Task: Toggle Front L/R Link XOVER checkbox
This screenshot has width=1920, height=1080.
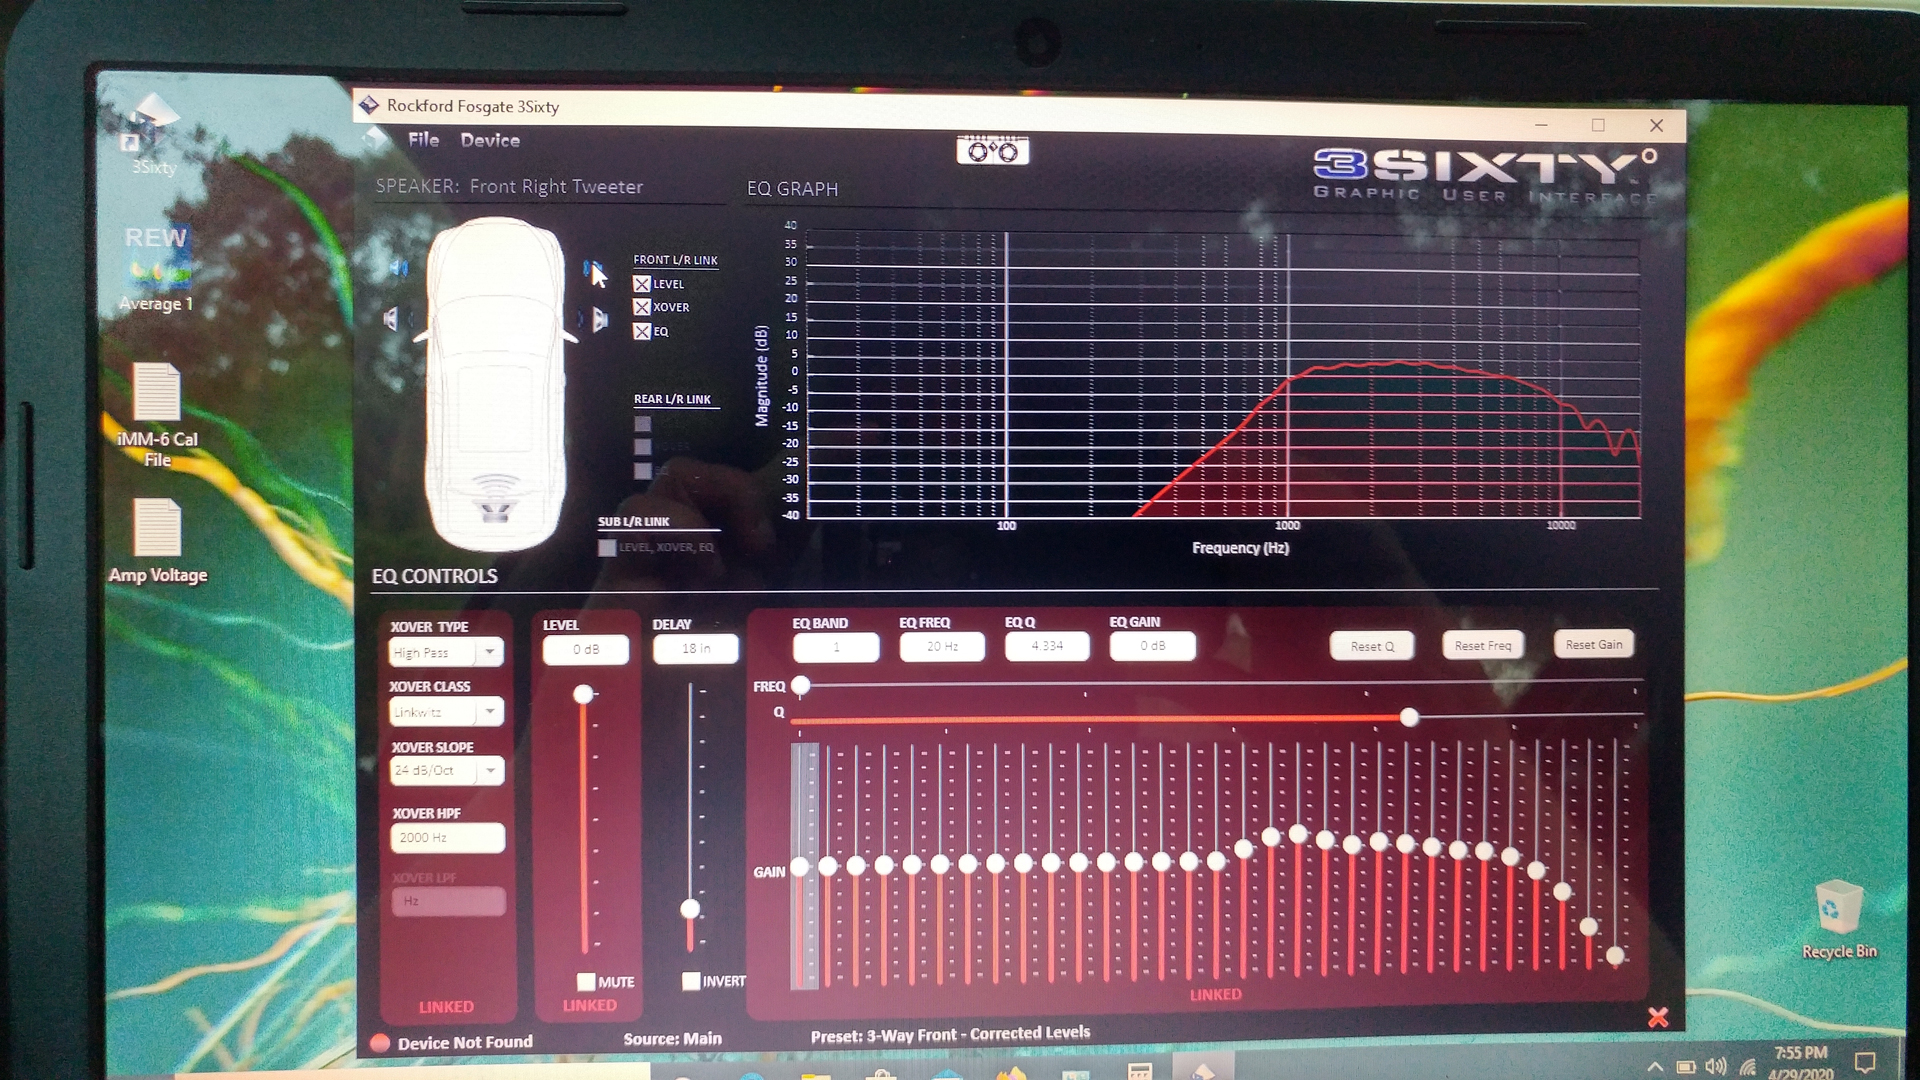Action: 642,307
